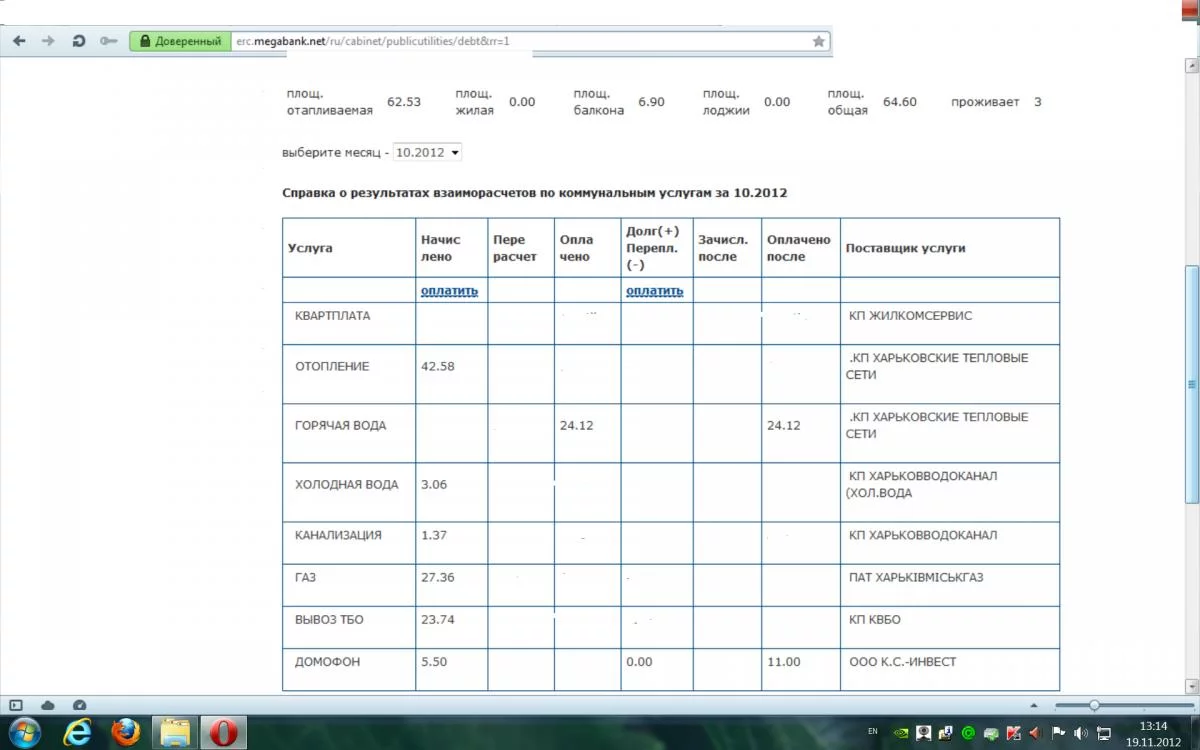Open the password key (wand) icon

pyautogui.click(x=108, y=41)
